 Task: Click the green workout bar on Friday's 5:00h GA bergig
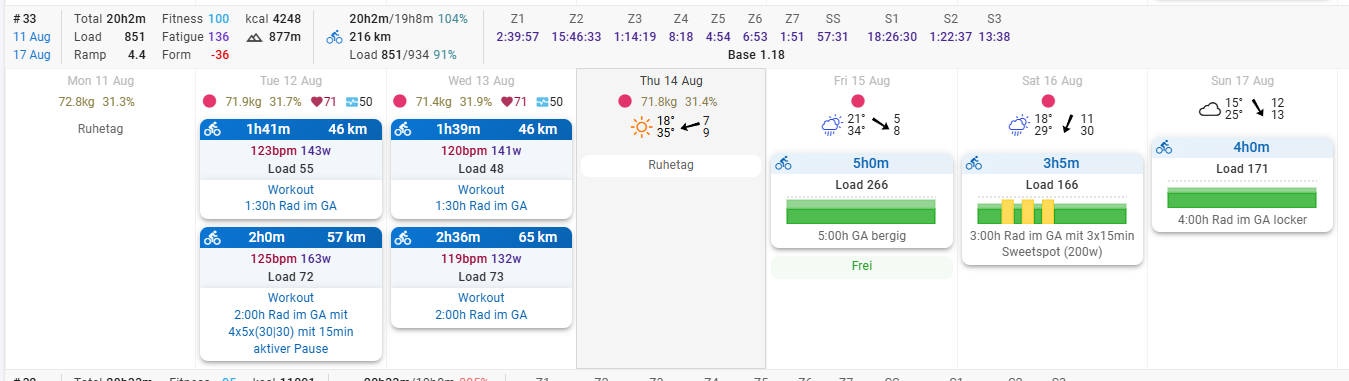coord(861,211)
